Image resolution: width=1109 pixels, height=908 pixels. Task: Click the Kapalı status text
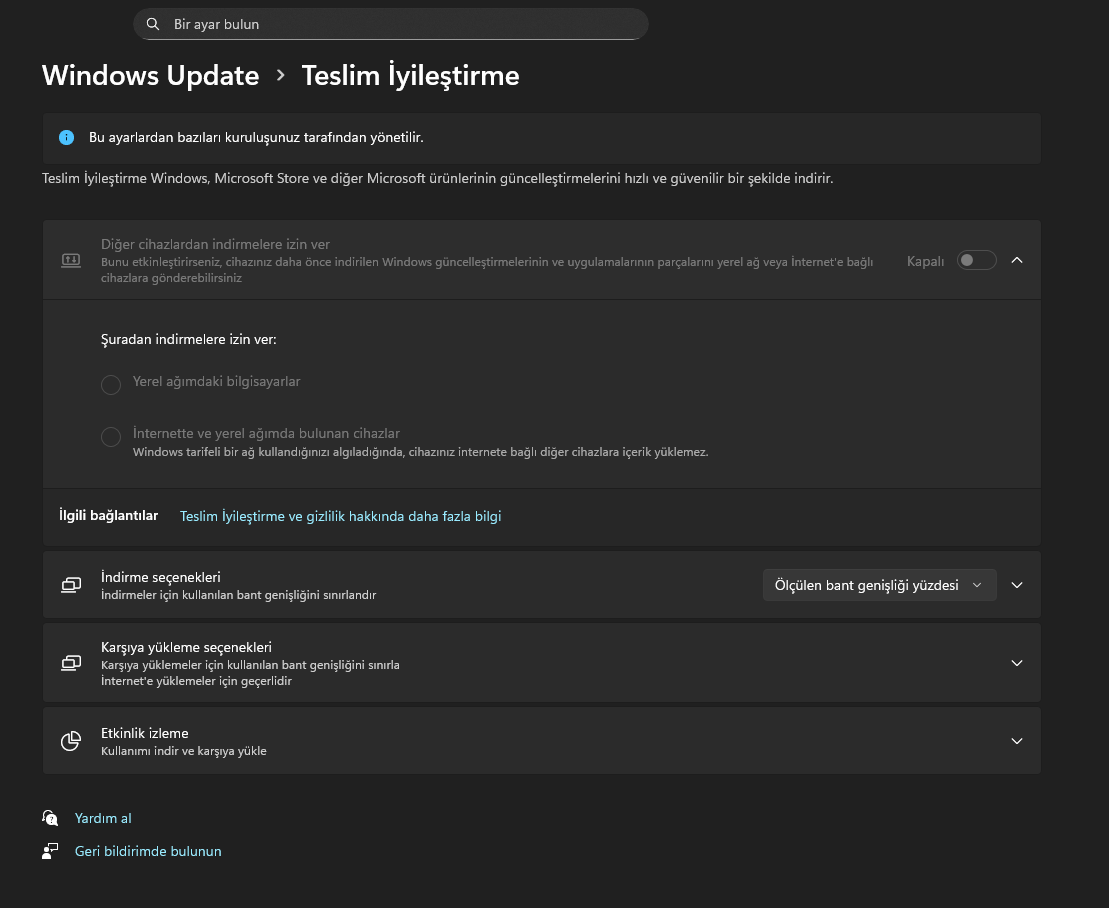pos(925,261)
